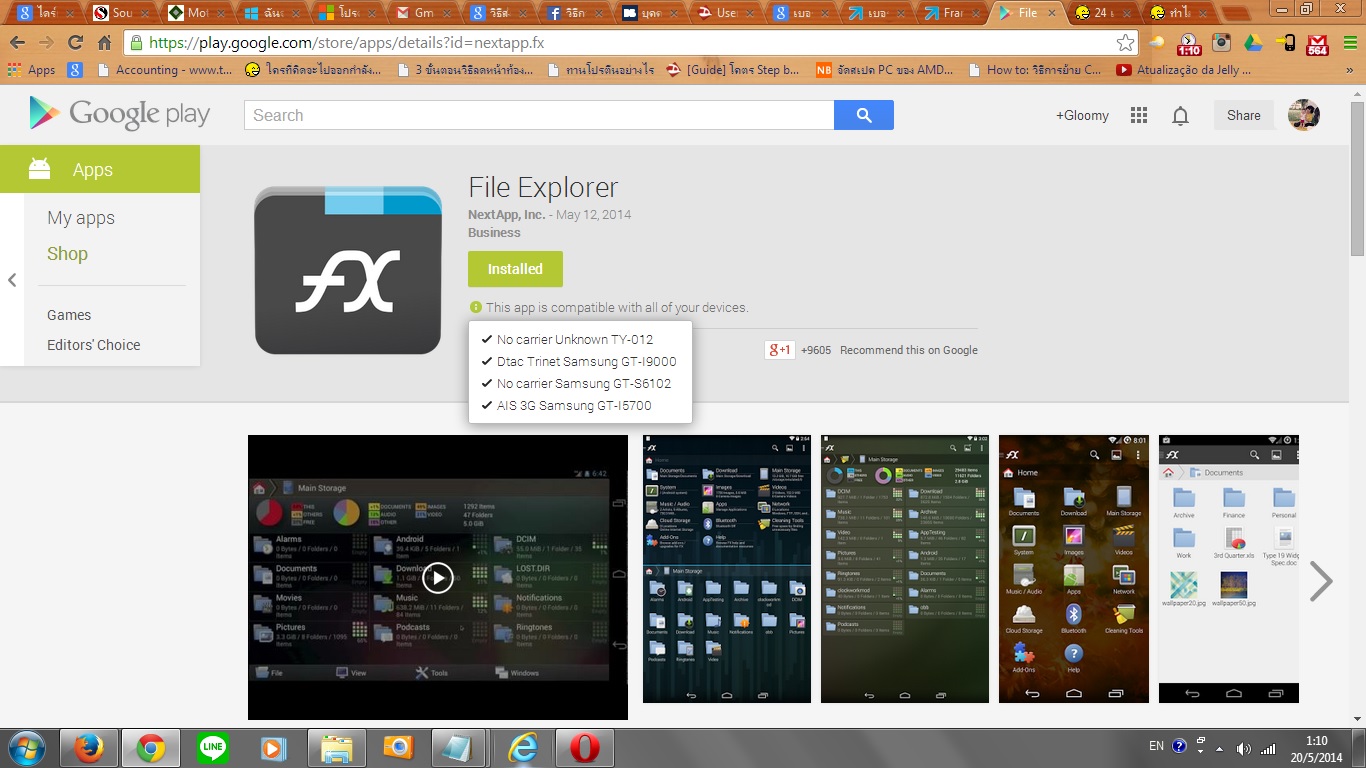Click the EN language indicator
Screen dimensions: 1366x768
pyautogui.click(x=1156, y=747)
